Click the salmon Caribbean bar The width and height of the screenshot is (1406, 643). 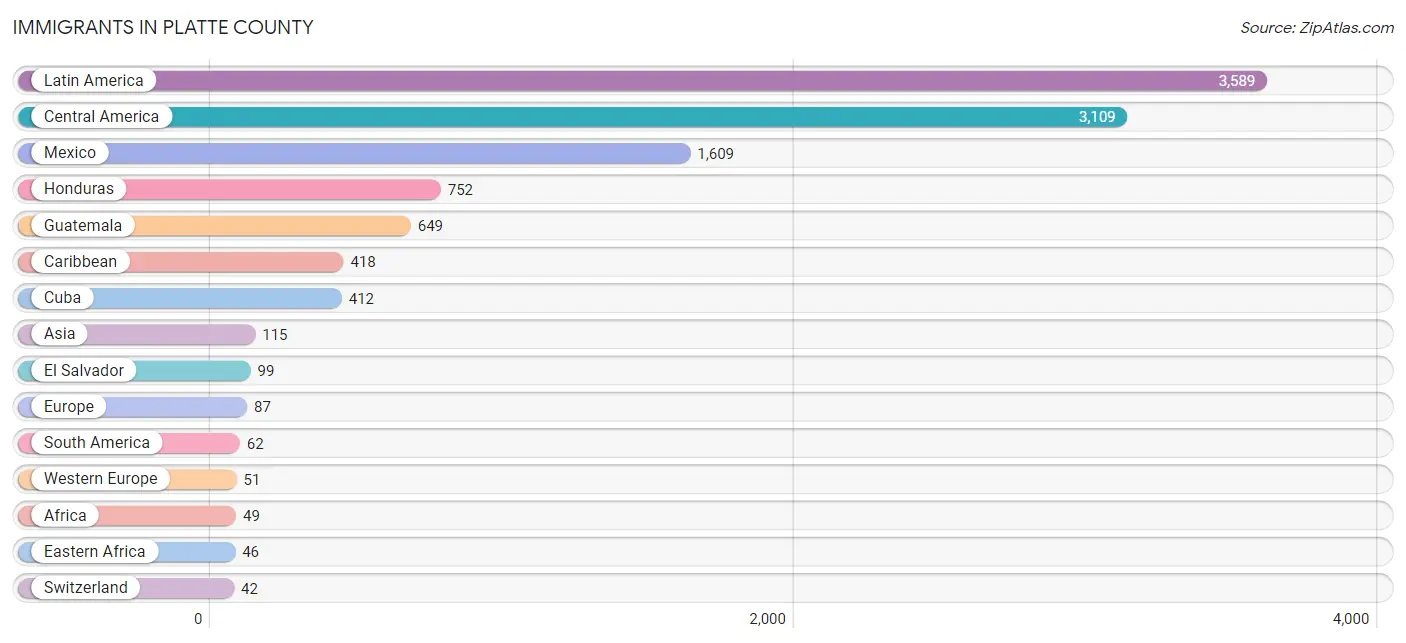(180, 262)
